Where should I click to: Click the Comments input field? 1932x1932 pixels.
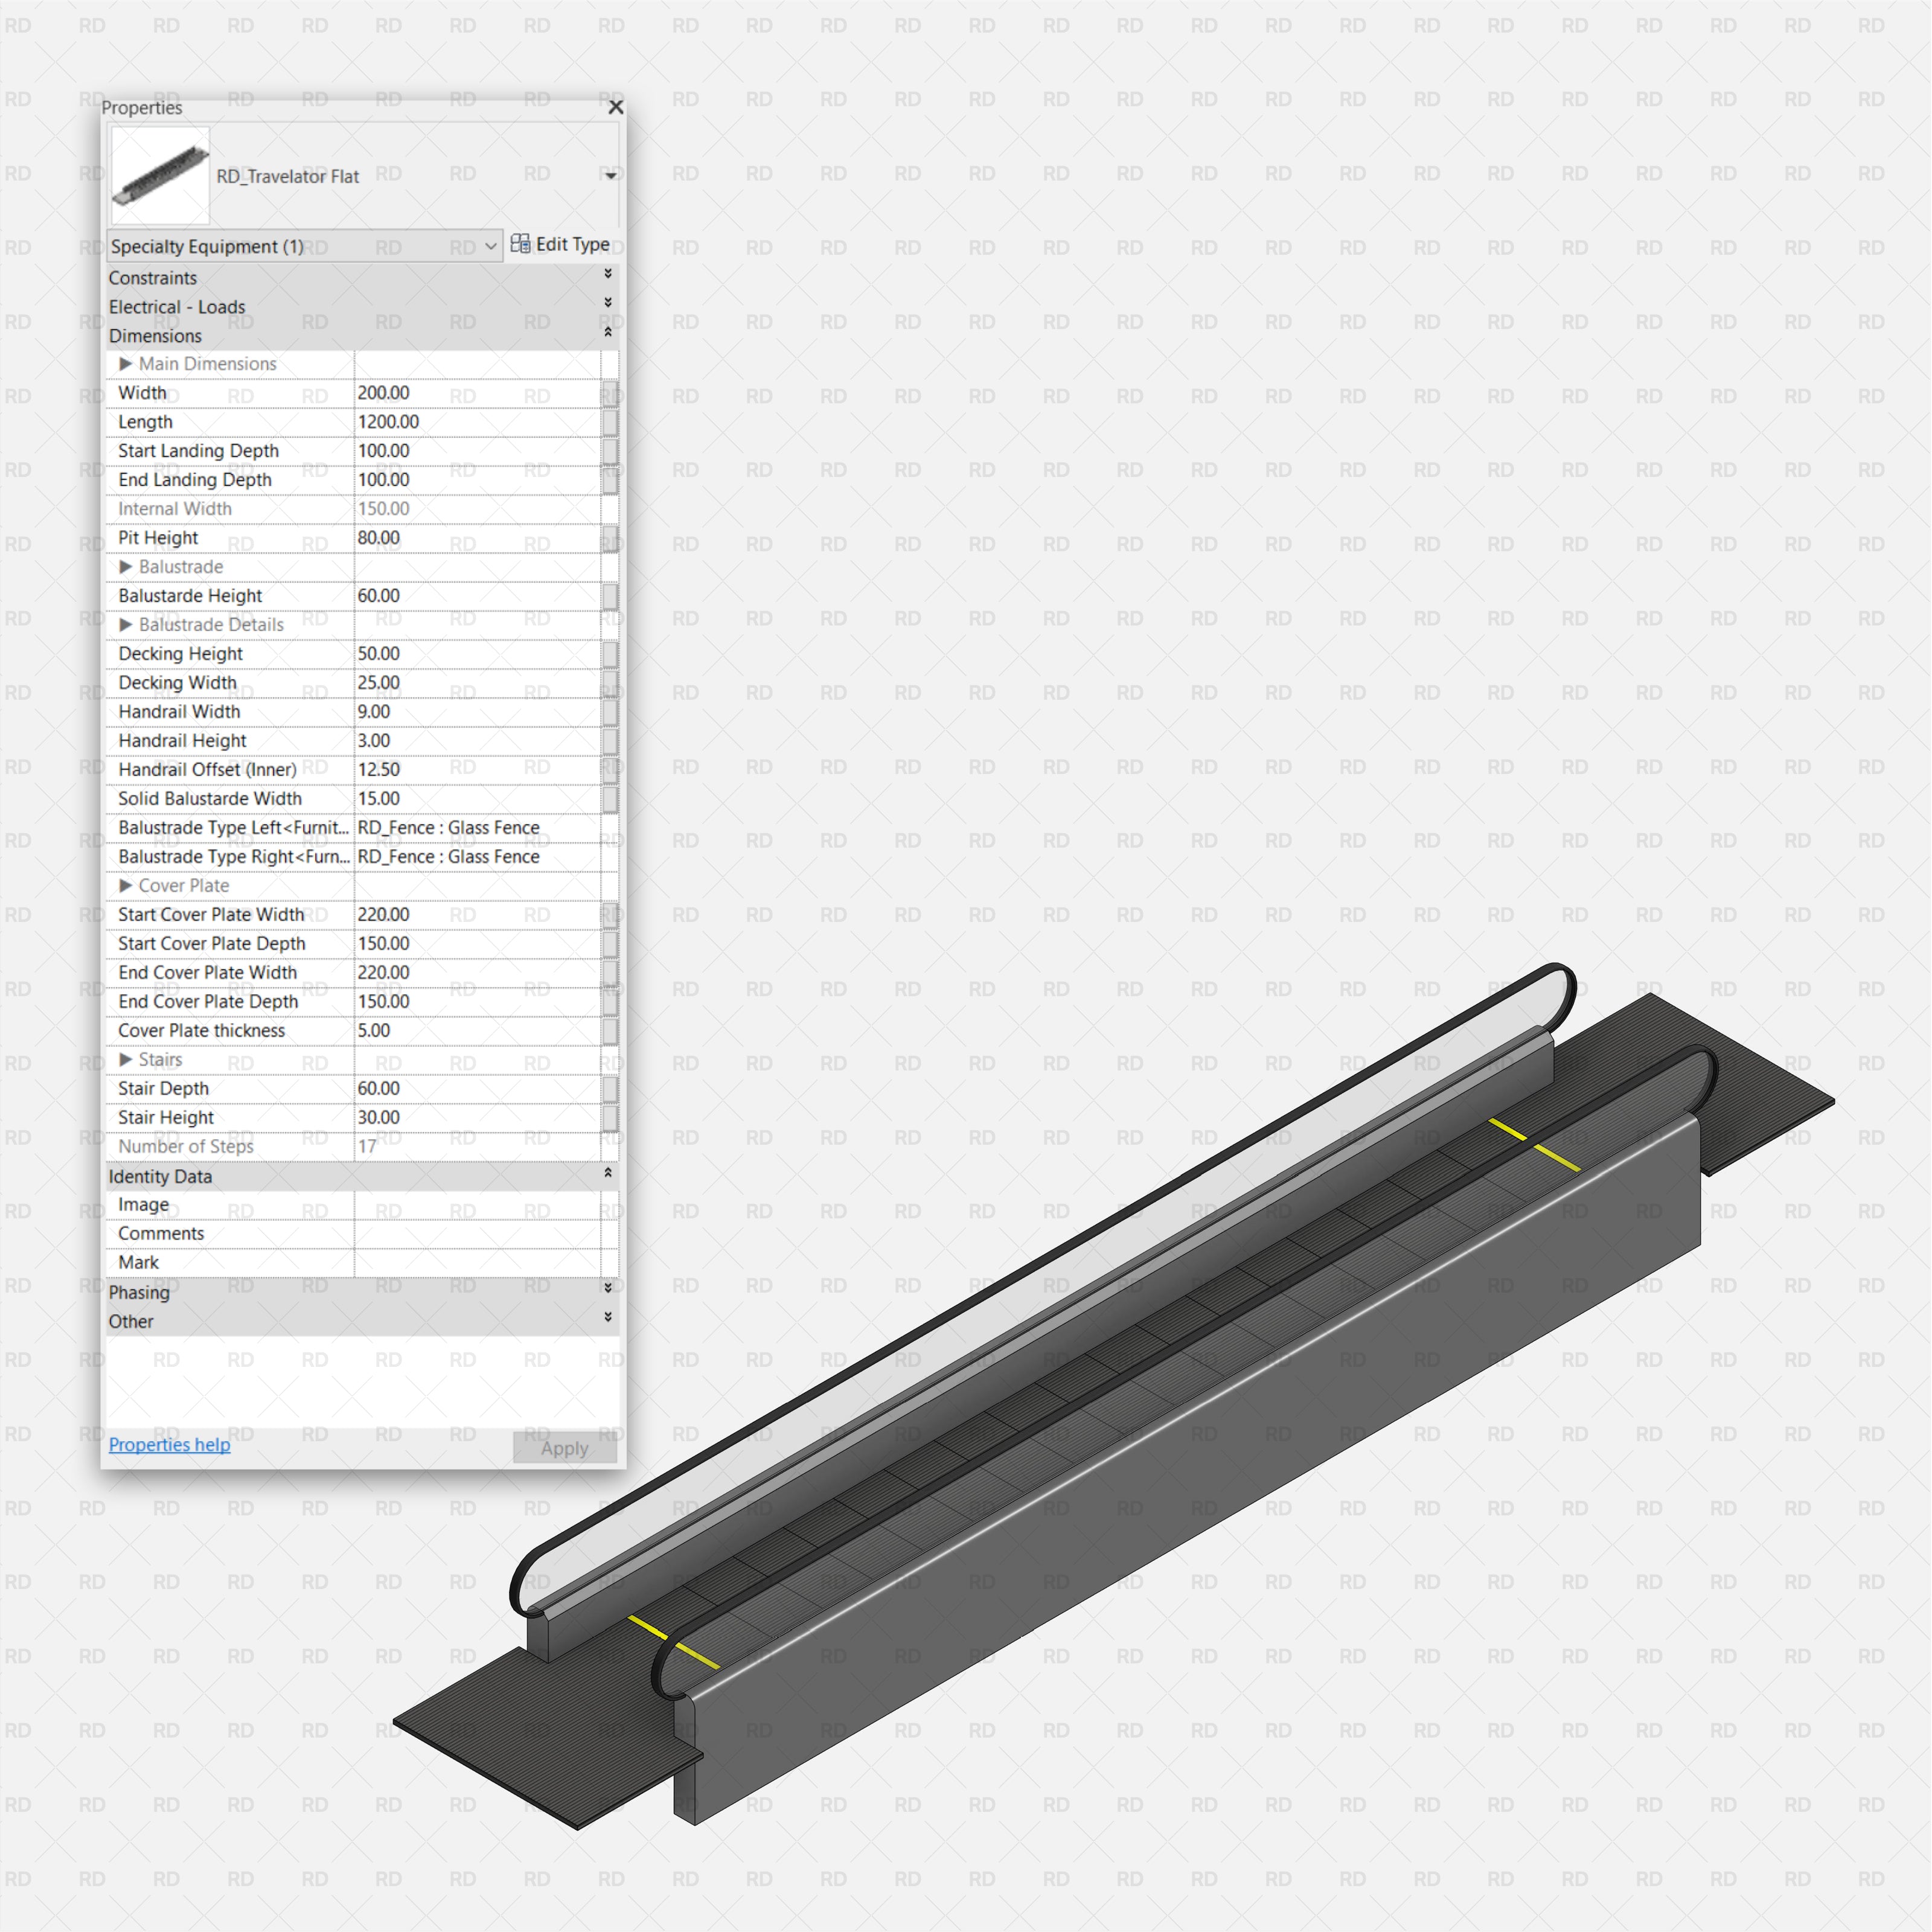click(x=480, y=1233)
